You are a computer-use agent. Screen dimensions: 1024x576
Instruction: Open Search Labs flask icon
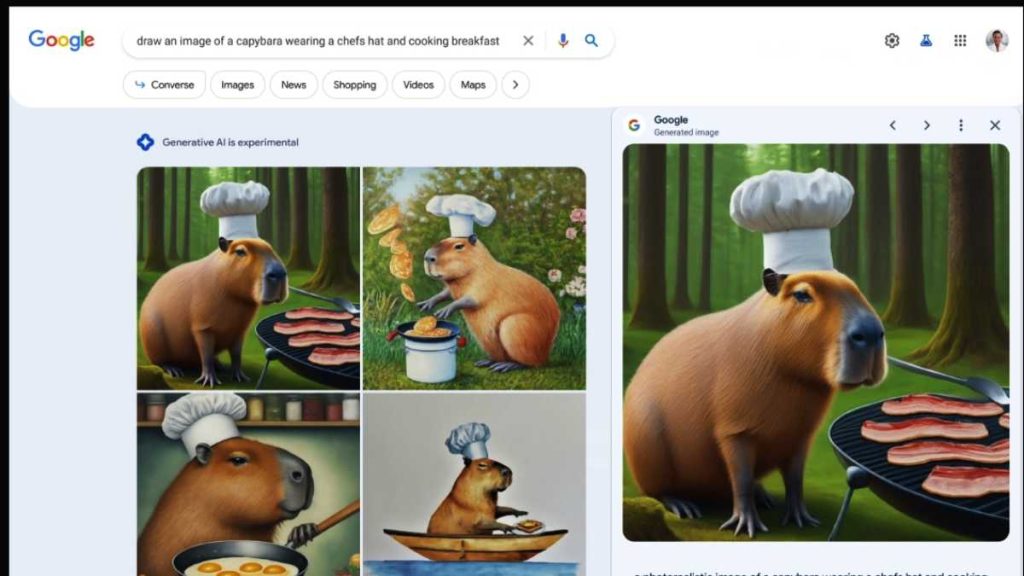coord(926,41)
